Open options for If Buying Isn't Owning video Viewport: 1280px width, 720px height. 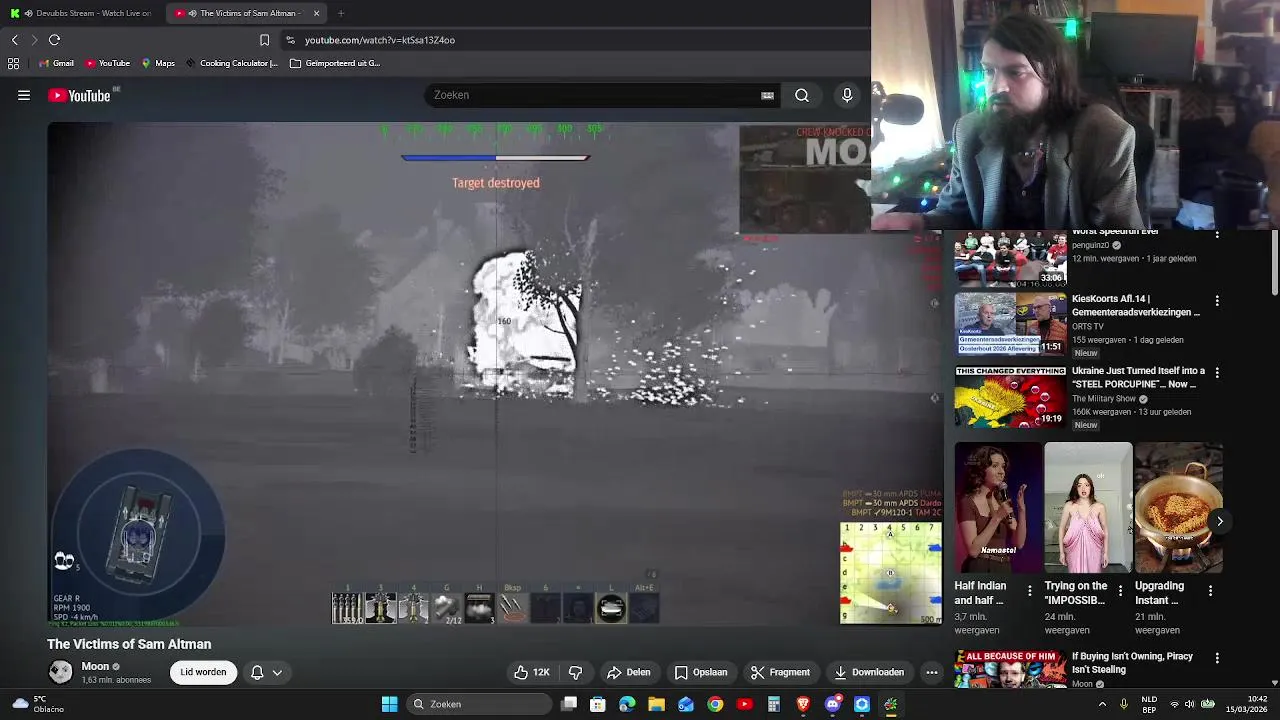pos(1217,658)
